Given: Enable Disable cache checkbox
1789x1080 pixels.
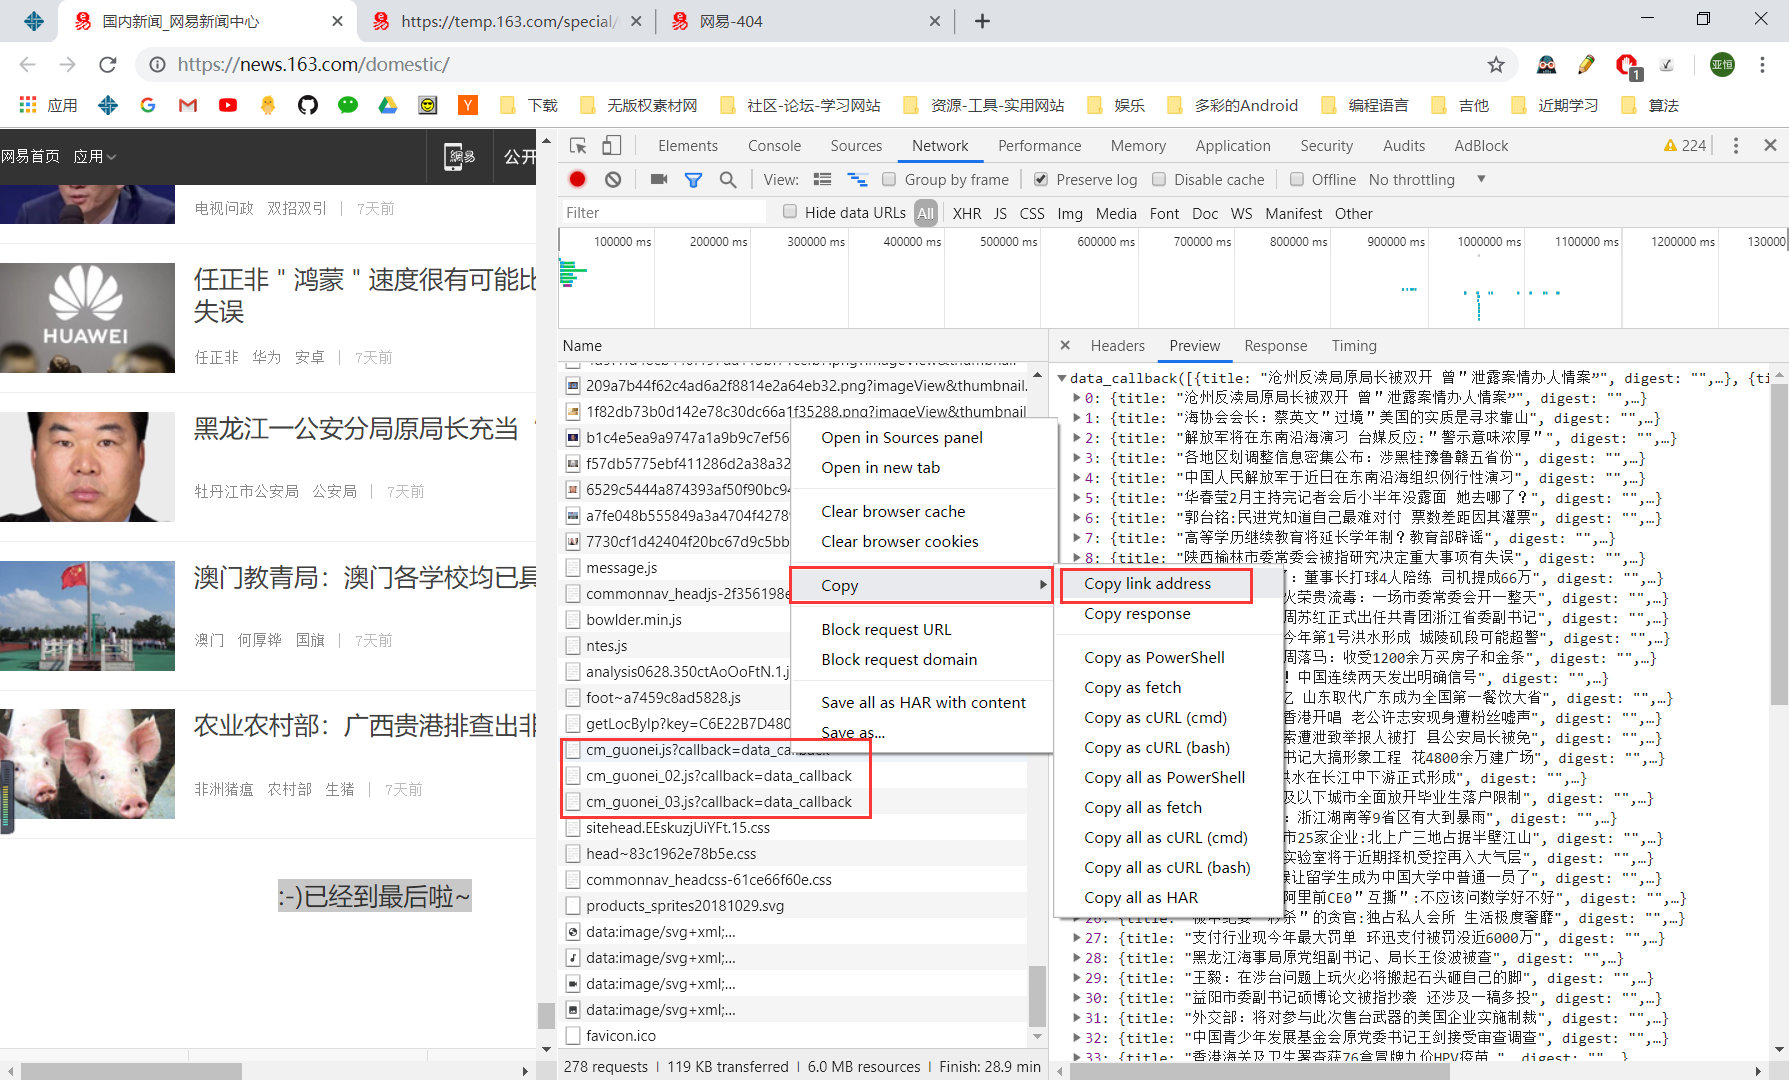Looking at the screenshot, I should (x=1159, y=179).
